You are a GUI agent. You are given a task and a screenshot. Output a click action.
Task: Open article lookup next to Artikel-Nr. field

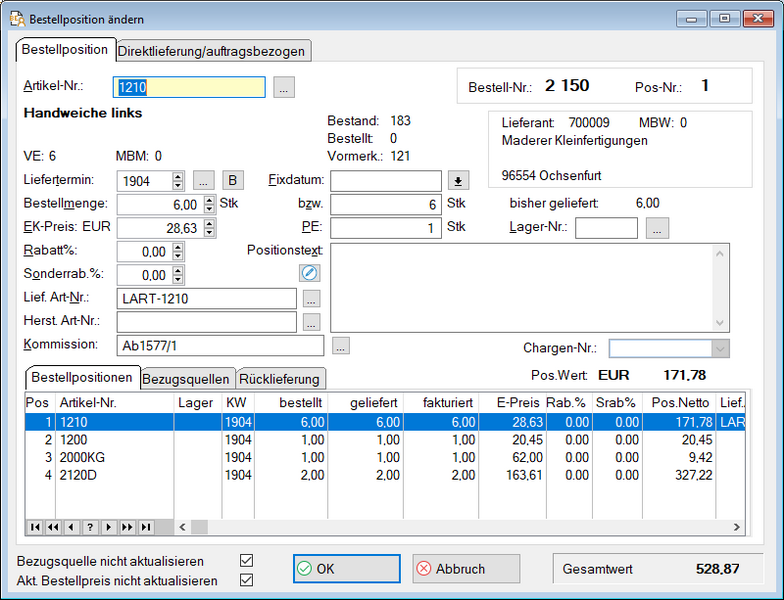click(285, 88)
